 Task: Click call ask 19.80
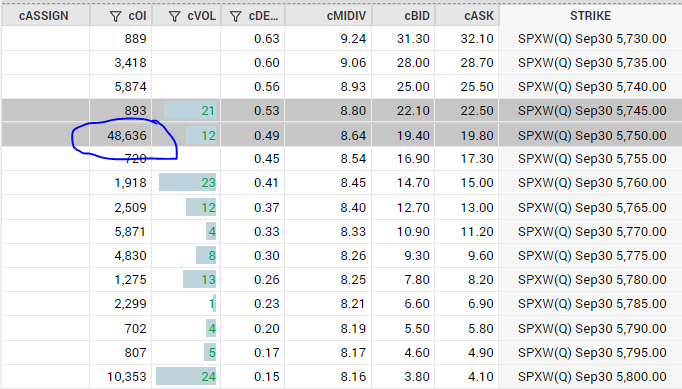[477, 136]
